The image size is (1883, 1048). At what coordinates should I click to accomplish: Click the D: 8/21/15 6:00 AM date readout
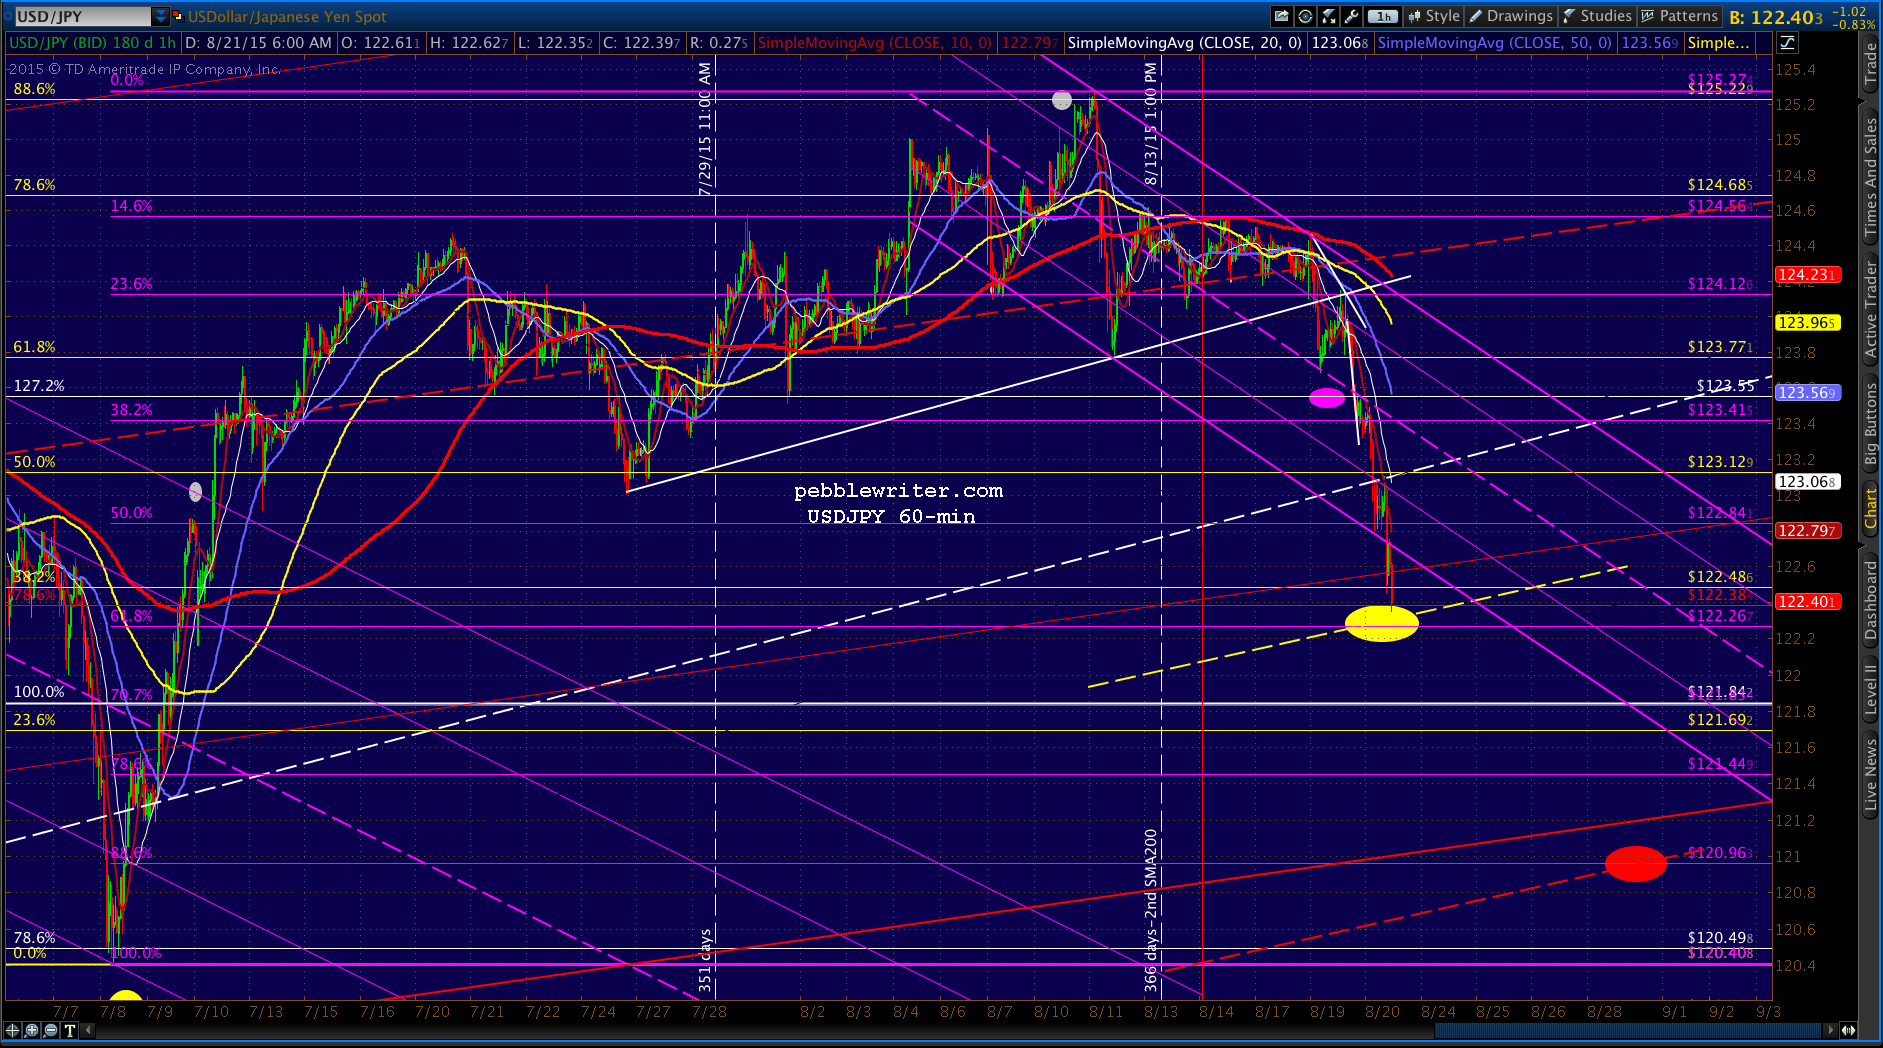tap(259, 43)
